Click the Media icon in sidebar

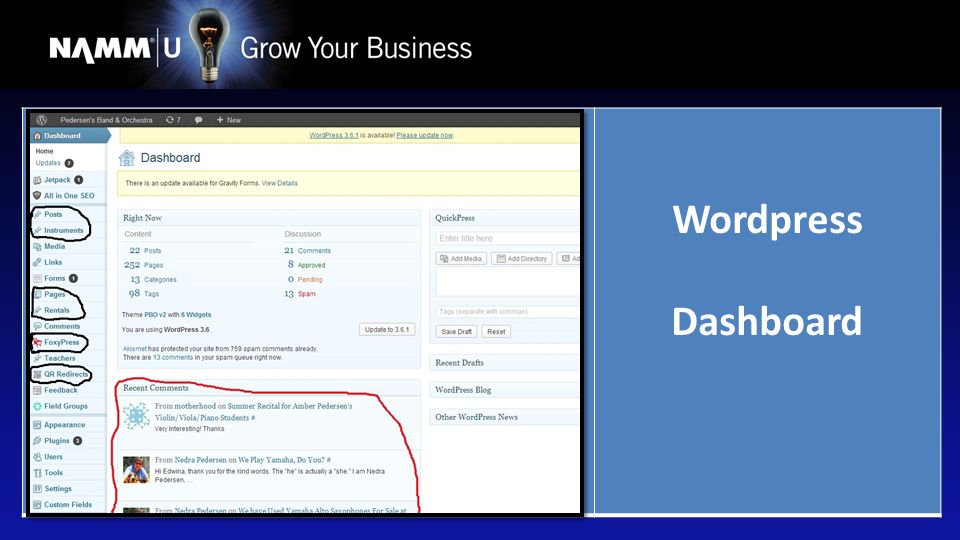[37, 246]
